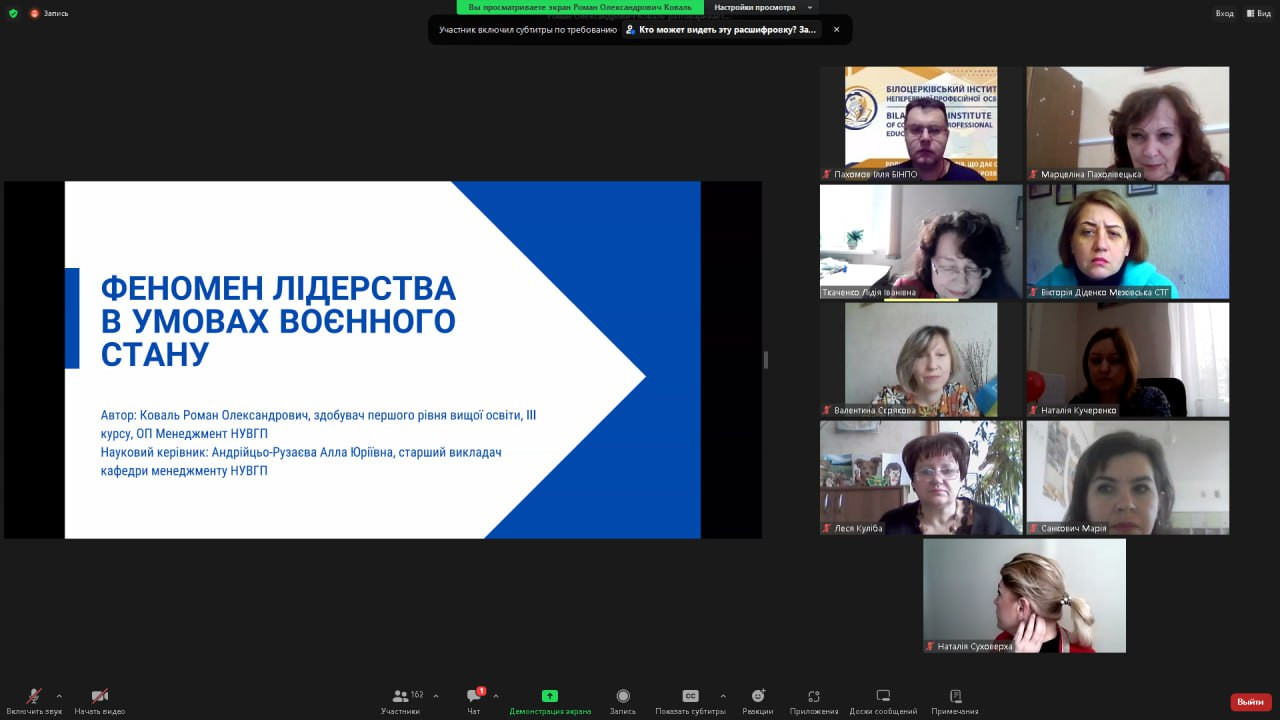
Task: Click the Участник включил субтитры по требованию text
Action: pos(528,30)
